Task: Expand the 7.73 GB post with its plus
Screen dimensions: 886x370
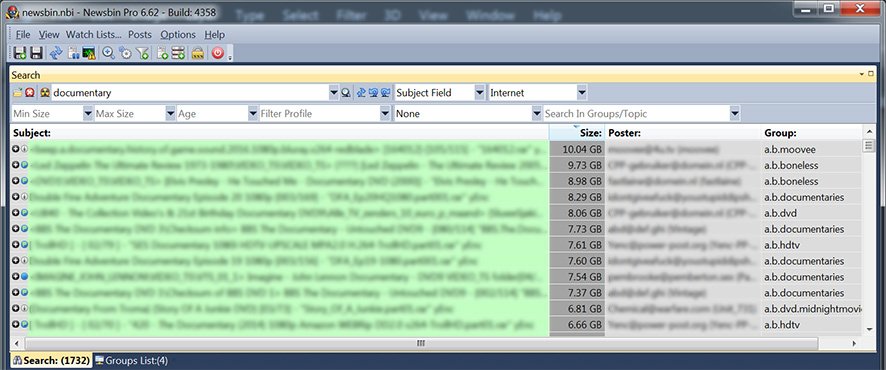Action: [x=16, y=229]
